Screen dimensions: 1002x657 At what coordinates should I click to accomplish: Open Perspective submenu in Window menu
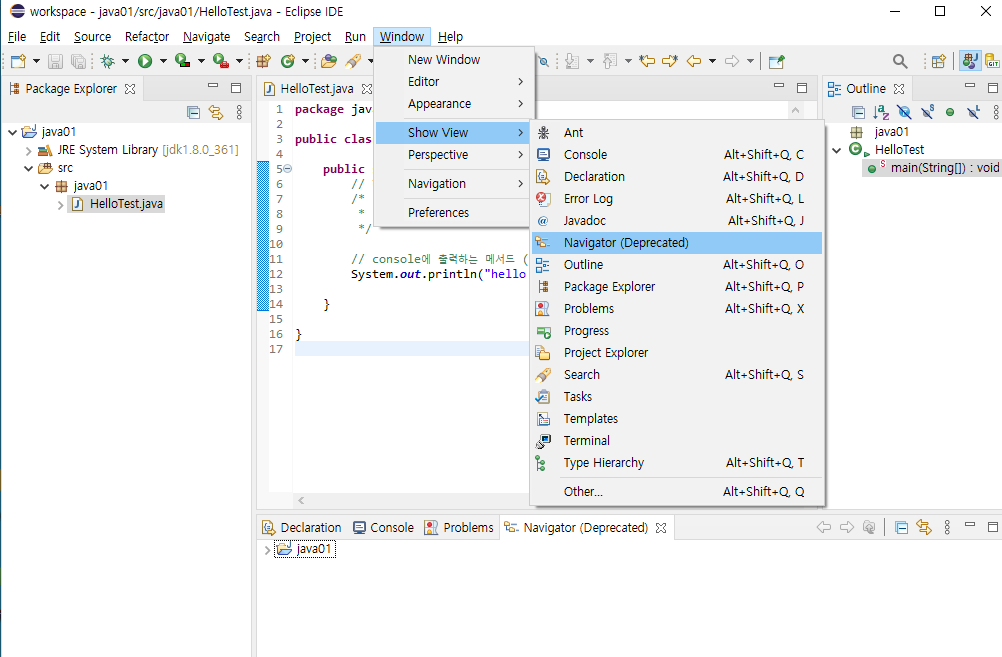453,155
